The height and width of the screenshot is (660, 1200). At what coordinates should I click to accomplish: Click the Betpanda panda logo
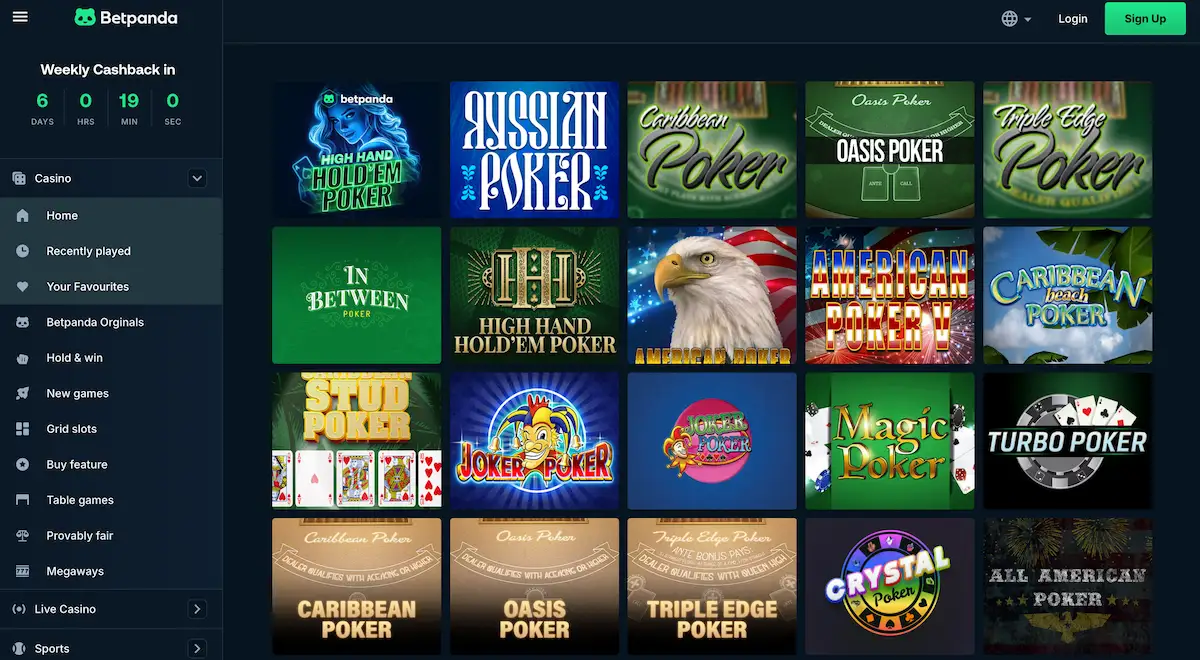[86, 17]
